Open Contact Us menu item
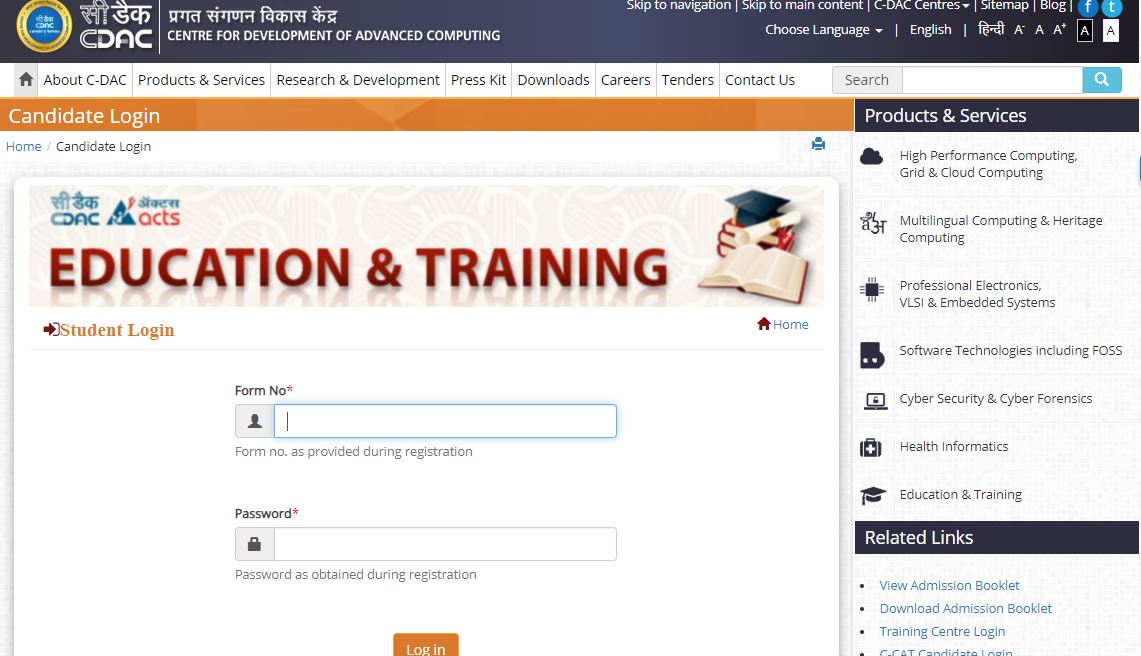 coord(760,80)
